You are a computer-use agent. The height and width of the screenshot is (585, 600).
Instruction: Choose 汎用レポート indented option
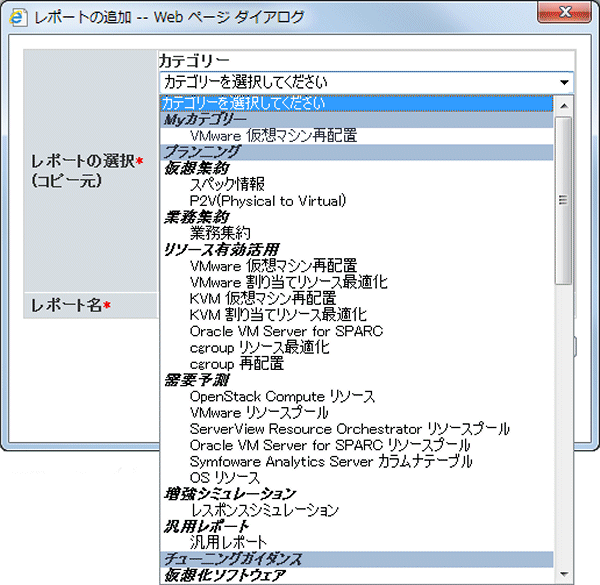point(228,542)
